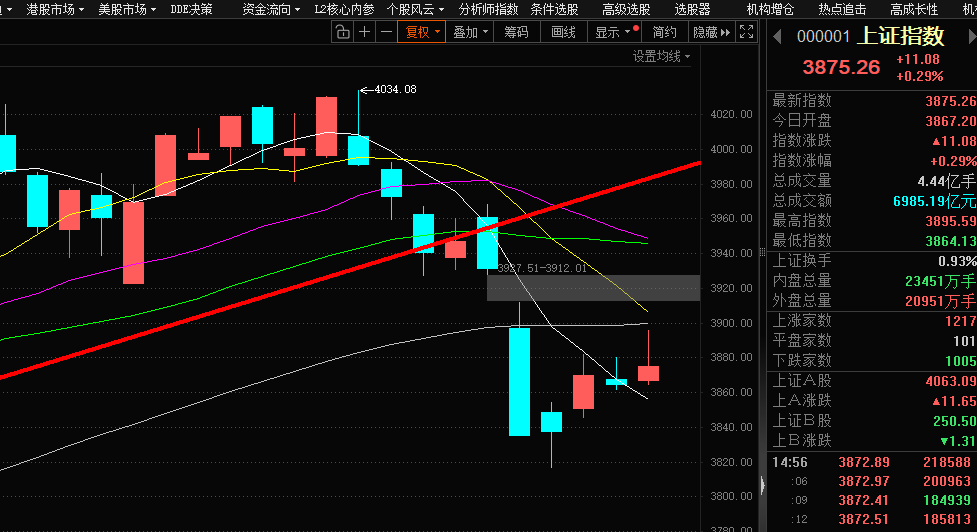Open the 复权 adjustment dropdown

coord(420,32)
